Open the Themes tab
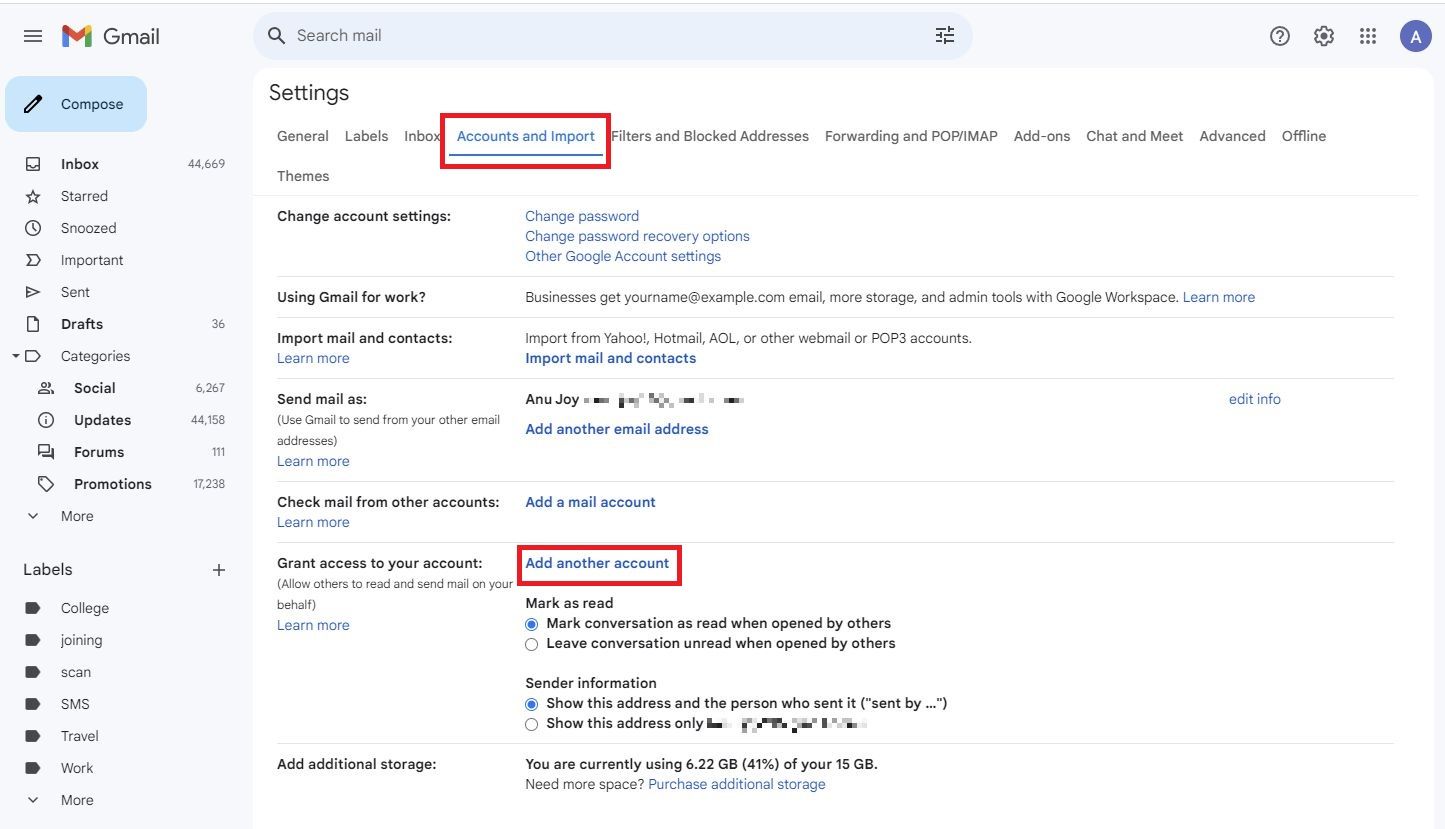Screen dimensions: 1445x829 303,176
